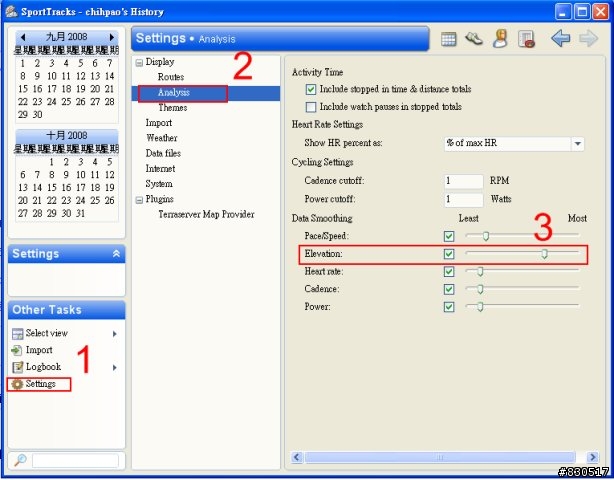Screen dimensions: 614x480
Task: Toggle Power smoothing checkbox
Action: [x=449, y=307]
